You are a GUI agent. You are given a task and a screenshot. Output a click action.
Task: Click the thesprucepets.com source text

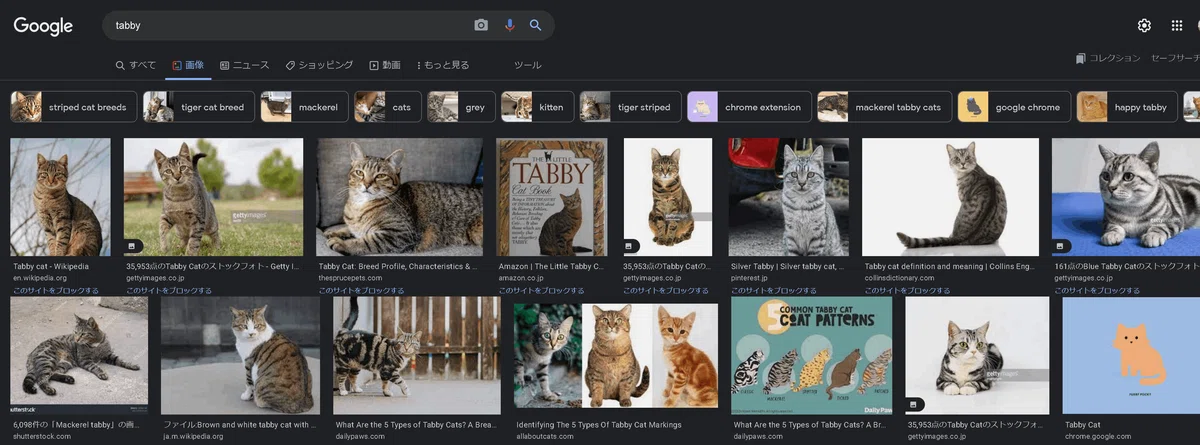[x=348, y=278]
